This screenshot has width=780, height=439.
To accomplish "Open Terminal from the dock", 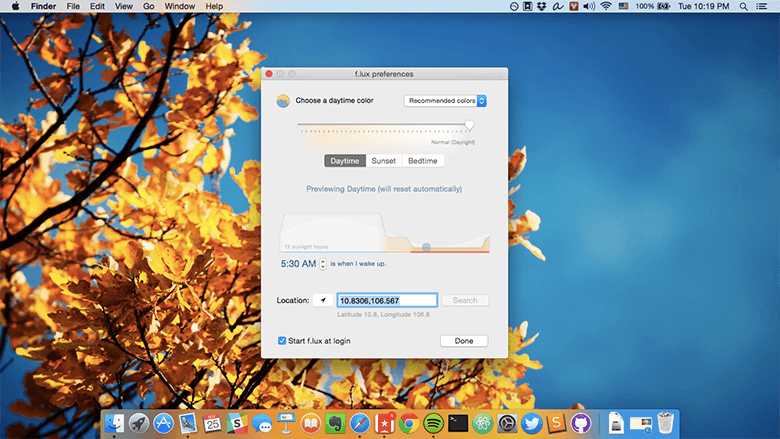I will pos(458,423).
